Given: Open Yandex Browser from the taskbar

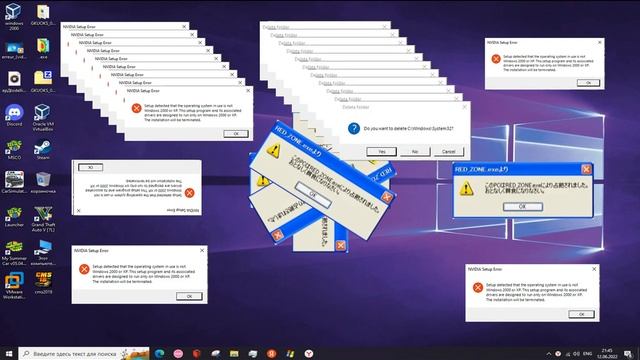Looking at the screenshot, I should [x=309, y=353].
